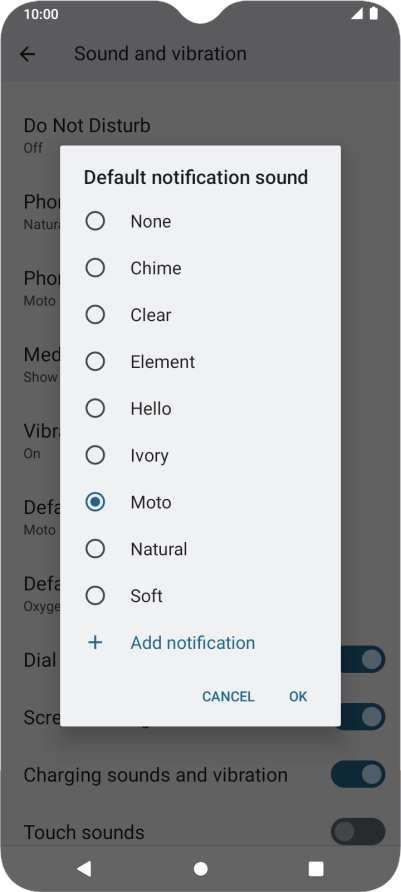Enable the Touch sounds switch
This screenshot has height=892, width=401.
(x=358, y=832)
